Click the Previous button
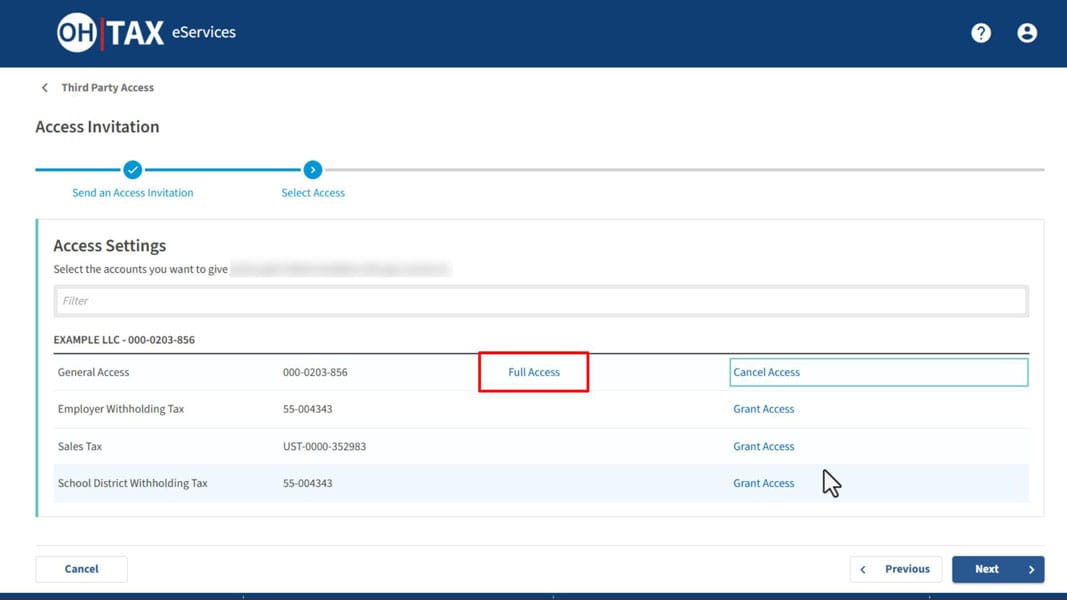Image resolution: width=1067 pixels, height=600 pixels. click(x=896, y=569)
